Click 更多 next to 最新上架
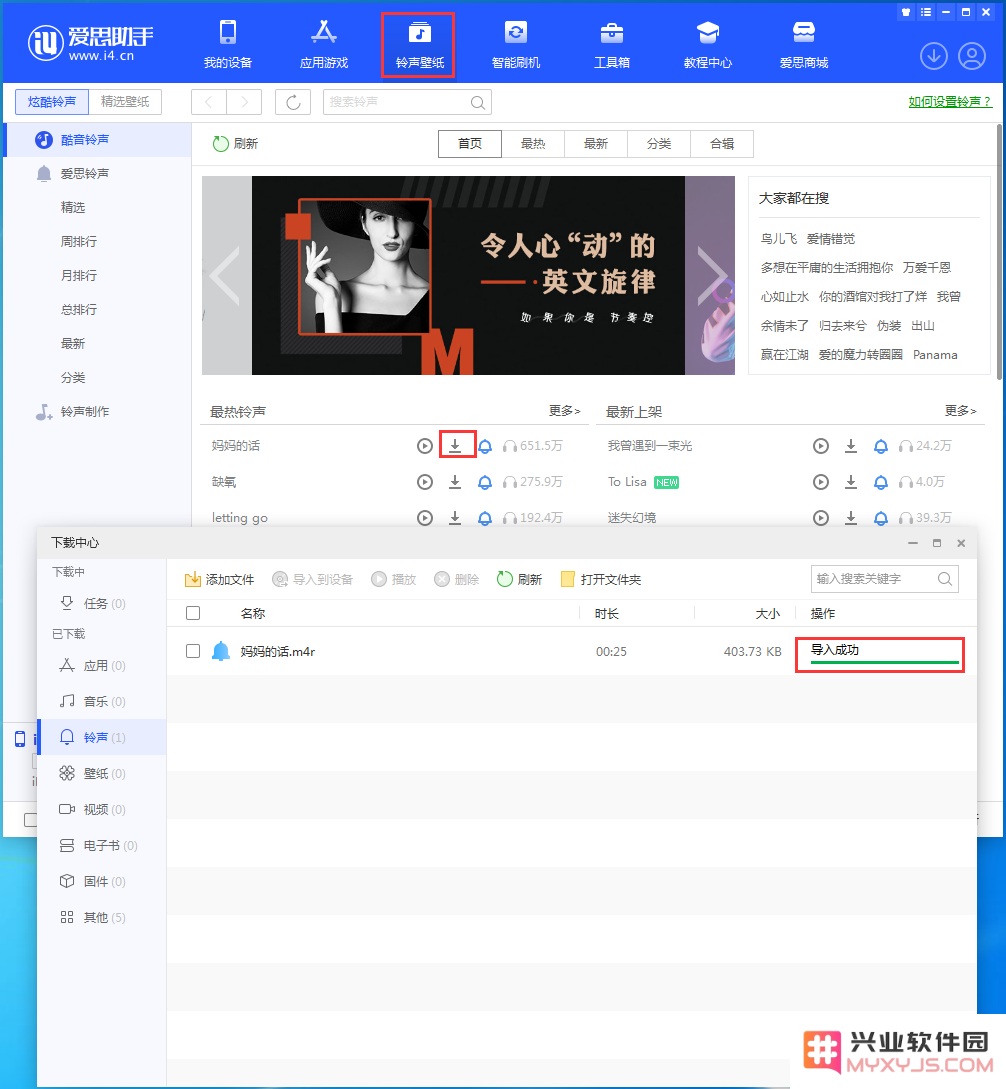Viewport: 1006px width, 1089px height. [x=960, y=411]
